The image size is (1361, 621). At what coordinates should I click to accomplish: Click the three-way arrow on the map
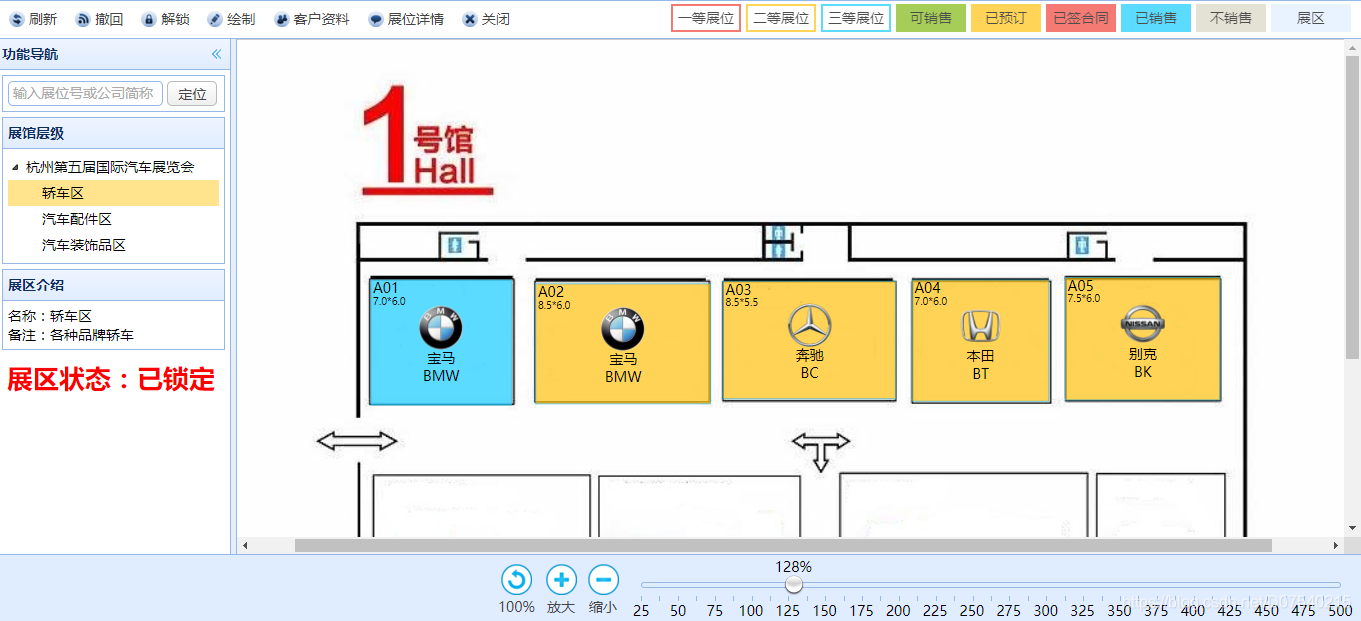[821, 451]
